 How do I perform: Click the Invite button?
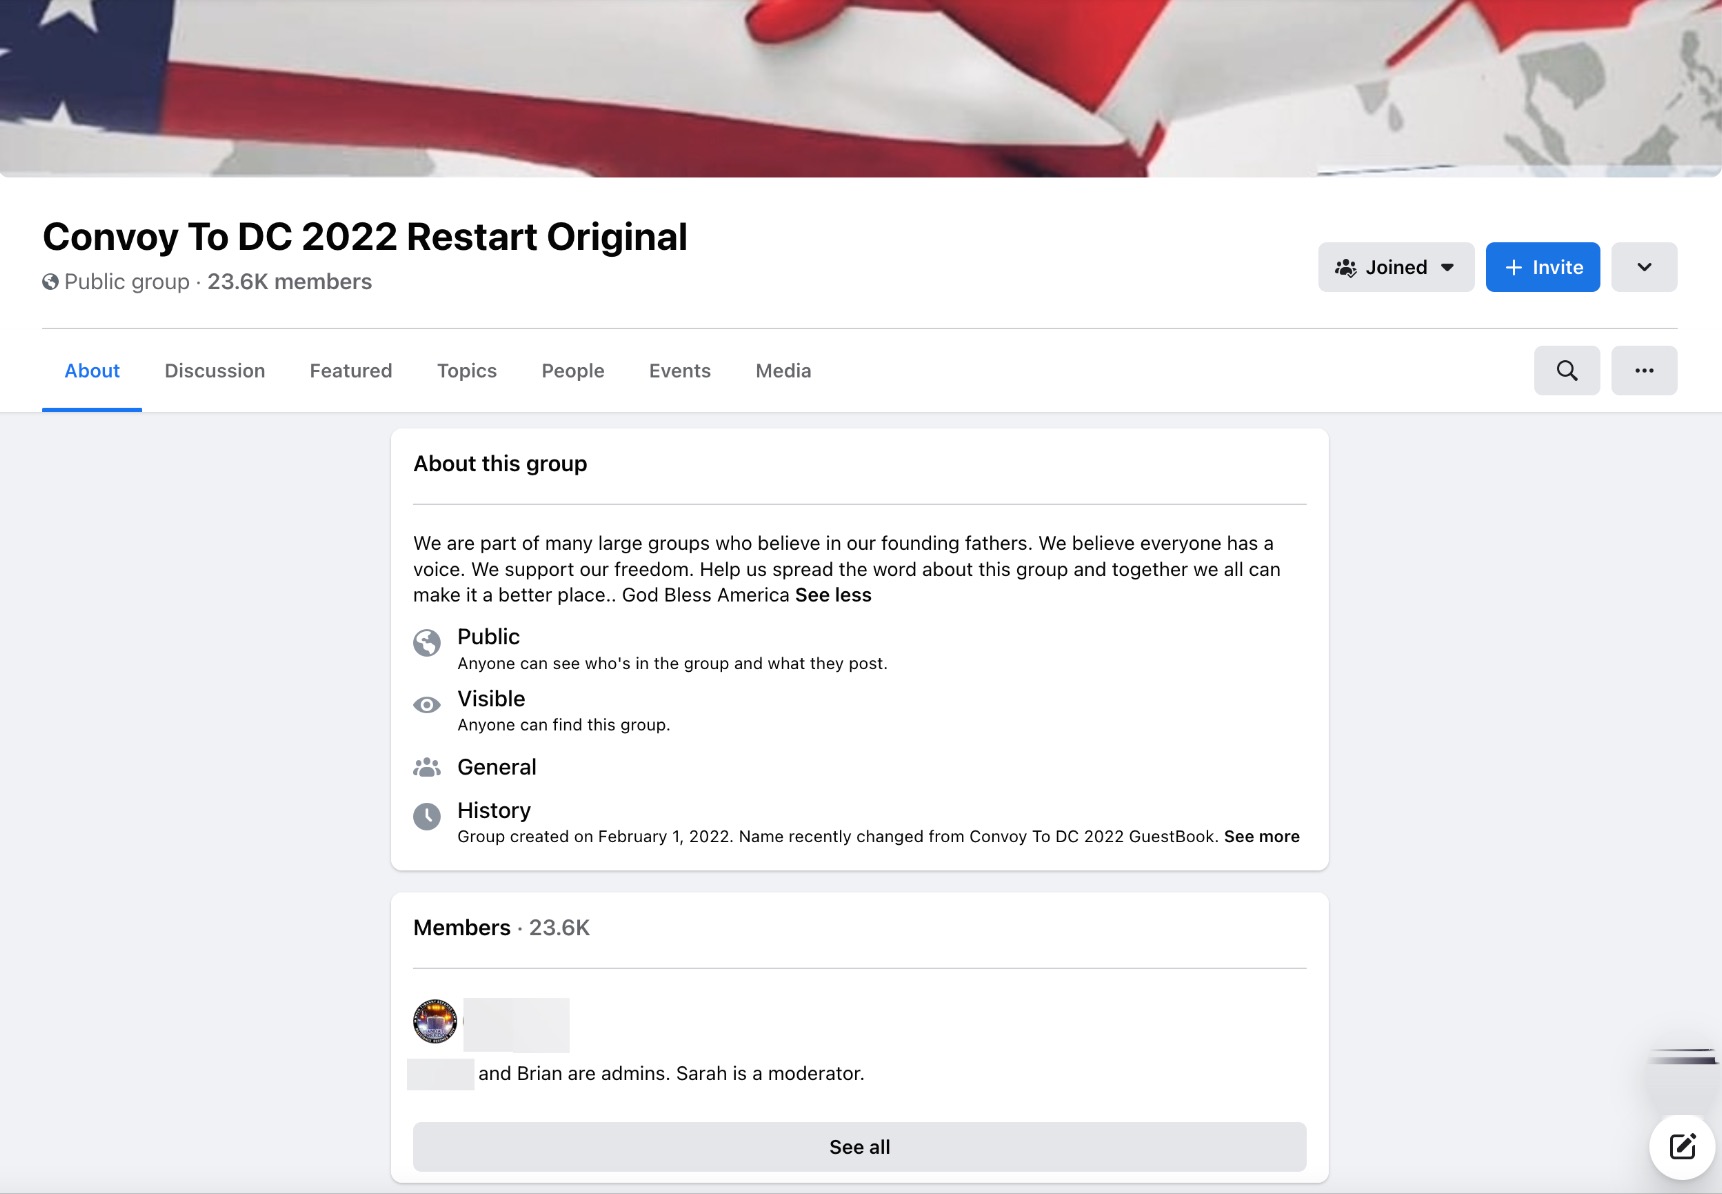[x=1542, y=266]
